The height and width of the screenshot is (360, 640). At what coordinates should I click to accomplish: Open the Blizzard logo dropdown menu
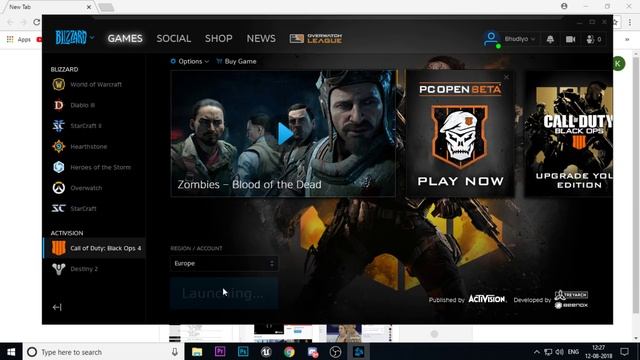click(75, 38)
